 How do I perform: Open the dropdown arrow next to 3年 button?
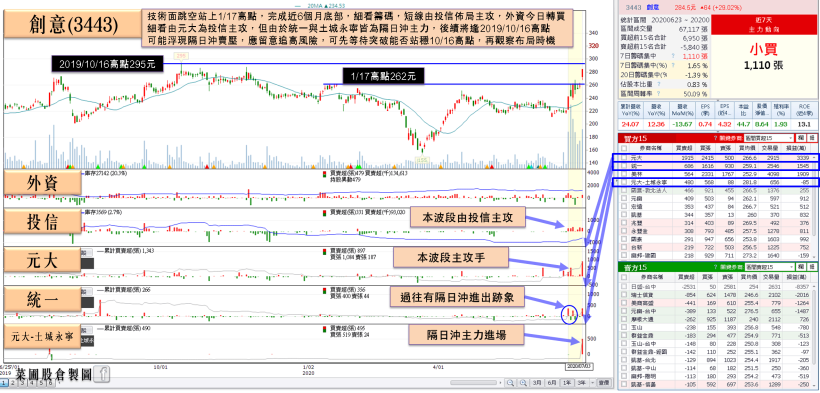click(593, 383)
